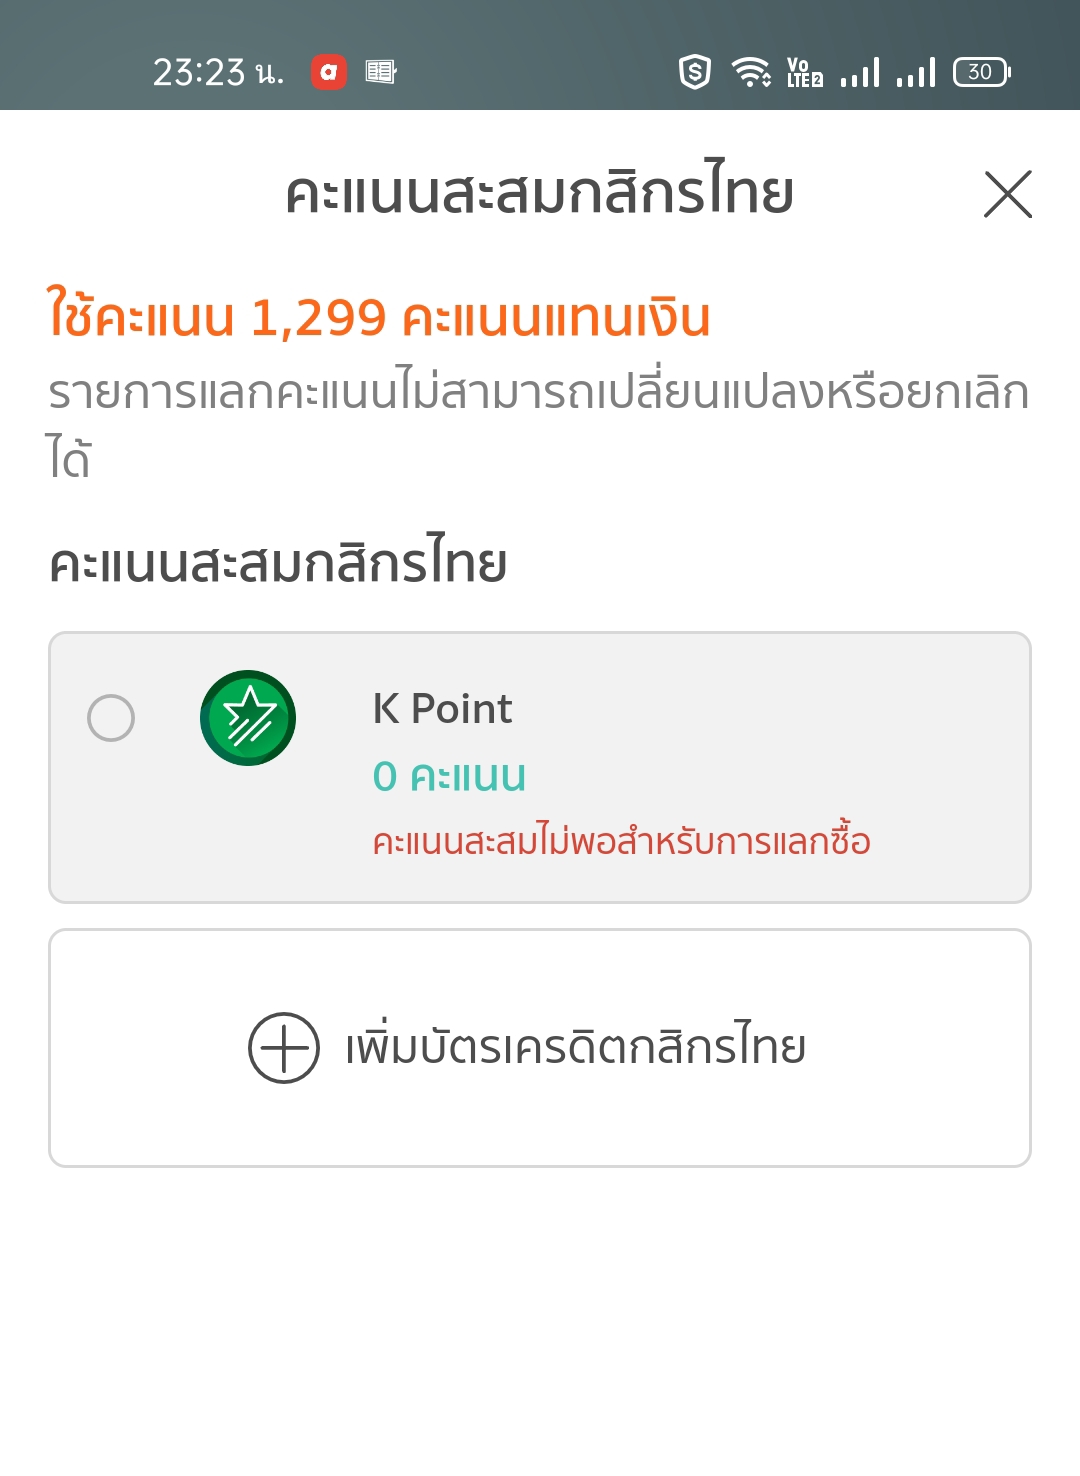The width and height of the screenshot is (1080, 1476).
Task: Tap the battery level 30 indicator
Action: [983, 72]
